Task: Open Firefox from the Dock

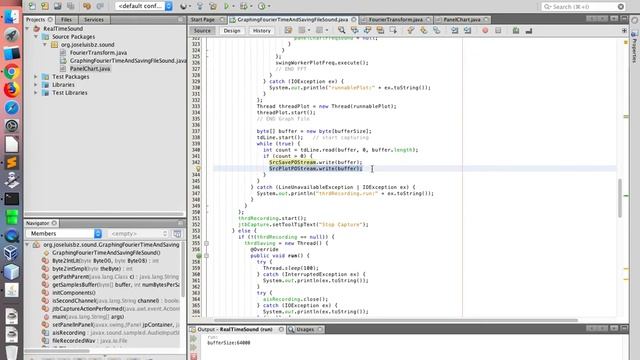Action: pyautogui.click(x=11, y=90)
